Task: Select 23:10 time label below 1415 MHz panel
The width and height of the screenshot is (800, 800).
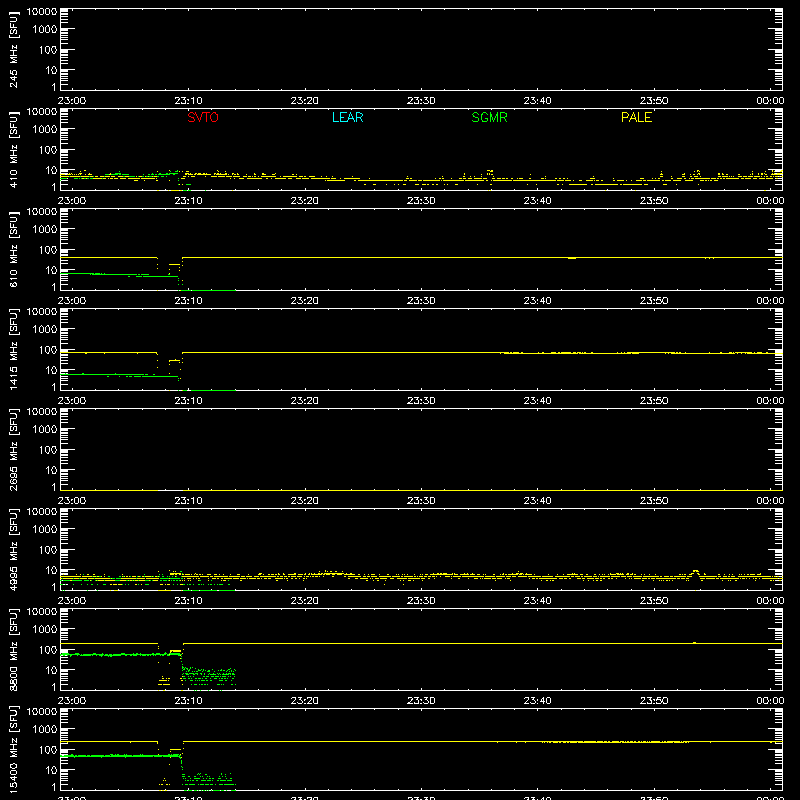Action: point(188,401)
